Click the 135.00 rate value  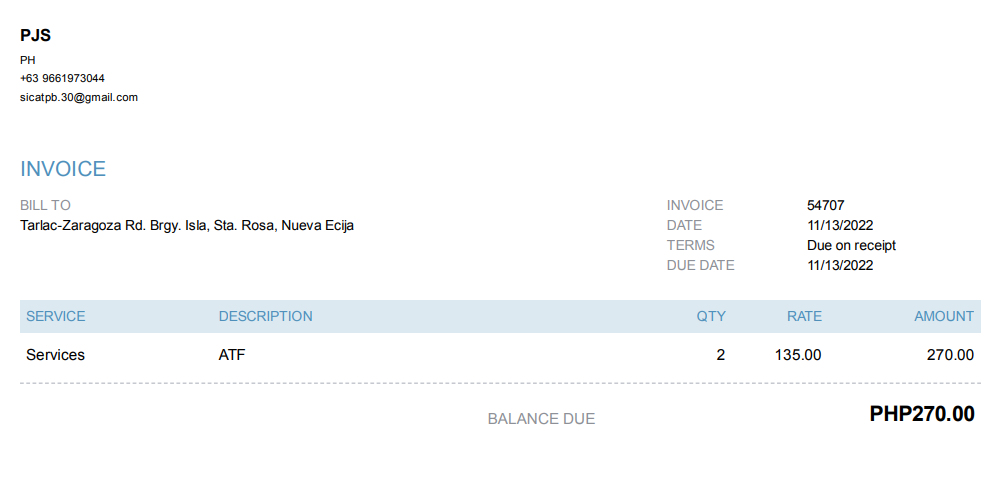[798, 355]
